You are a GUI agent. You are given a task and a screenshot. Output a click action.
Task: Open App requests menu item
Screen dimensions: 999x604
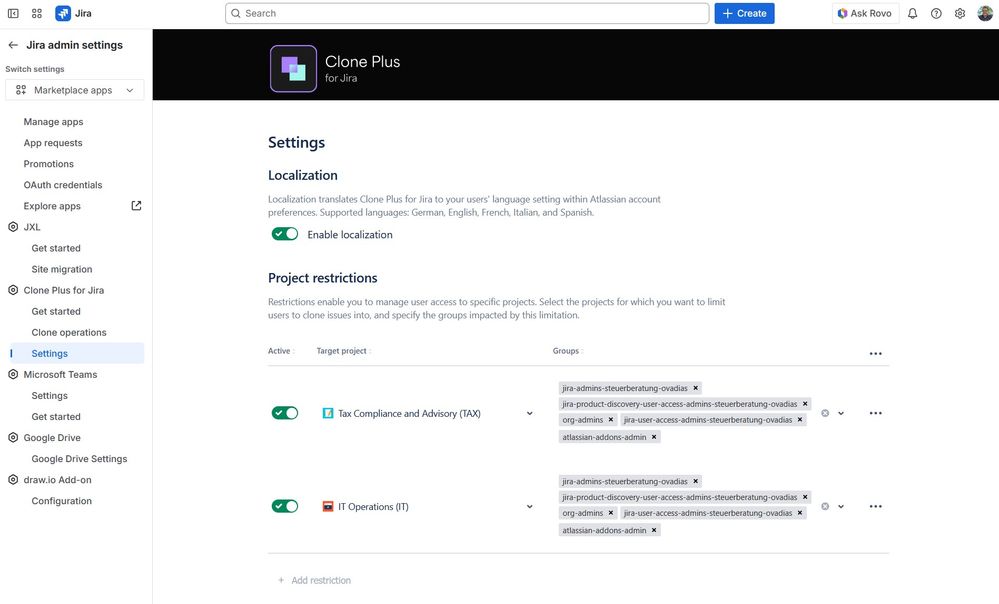[x=53, y=143]
